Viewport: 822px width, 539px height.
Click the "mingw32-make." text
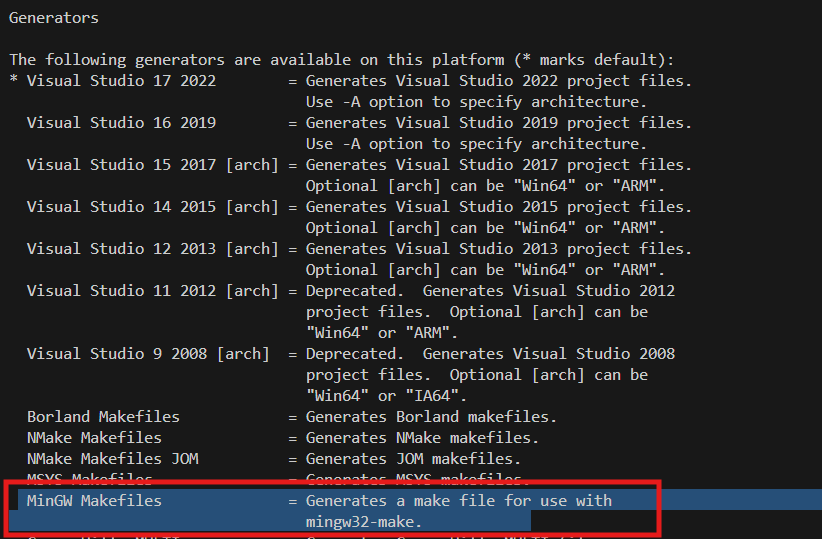click(364, 522)
